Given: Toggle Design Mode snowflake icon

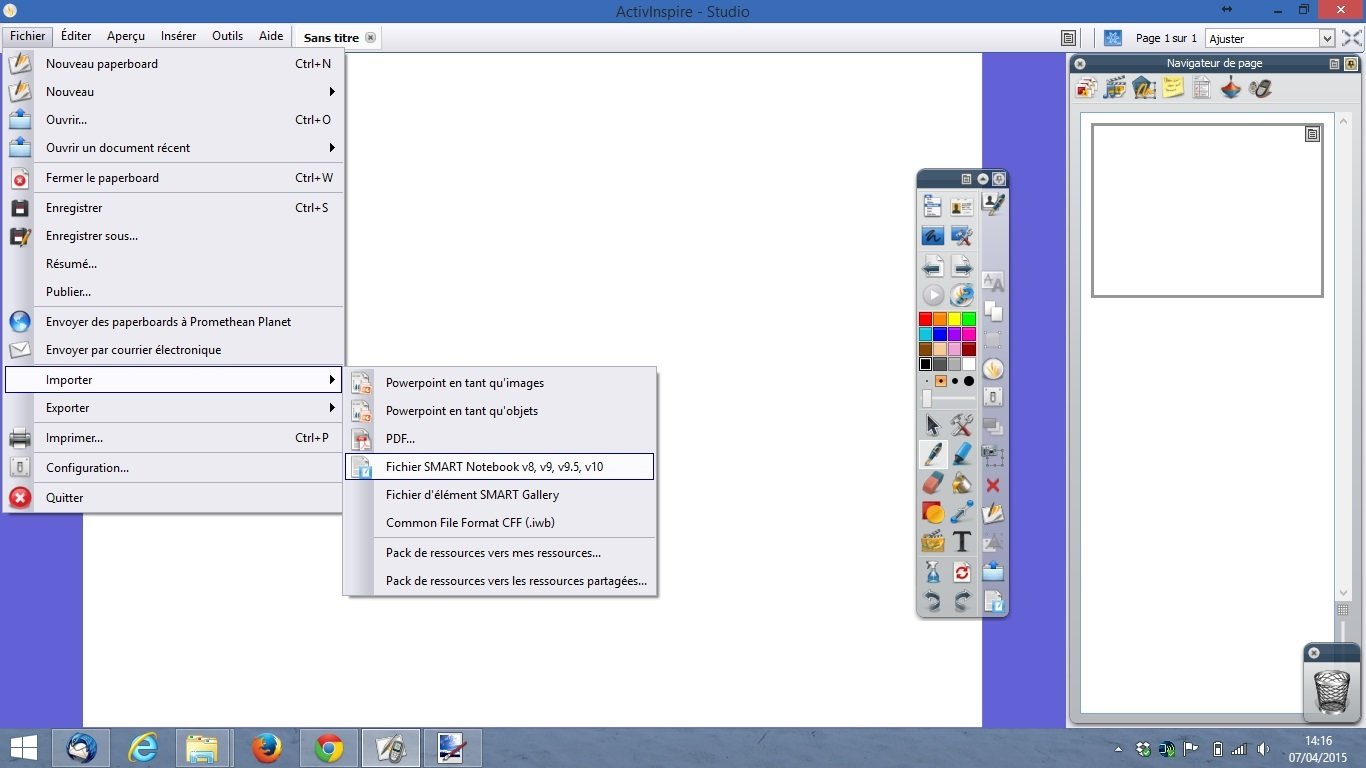Looking at the screenshot, I should pos(1113,38).
